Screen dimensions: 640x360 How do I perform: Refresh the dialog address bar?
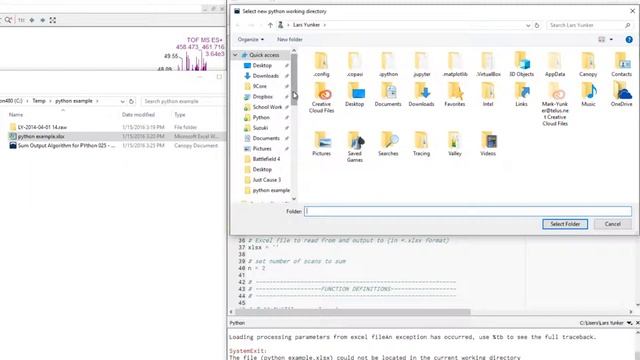(x=537, y=25)
